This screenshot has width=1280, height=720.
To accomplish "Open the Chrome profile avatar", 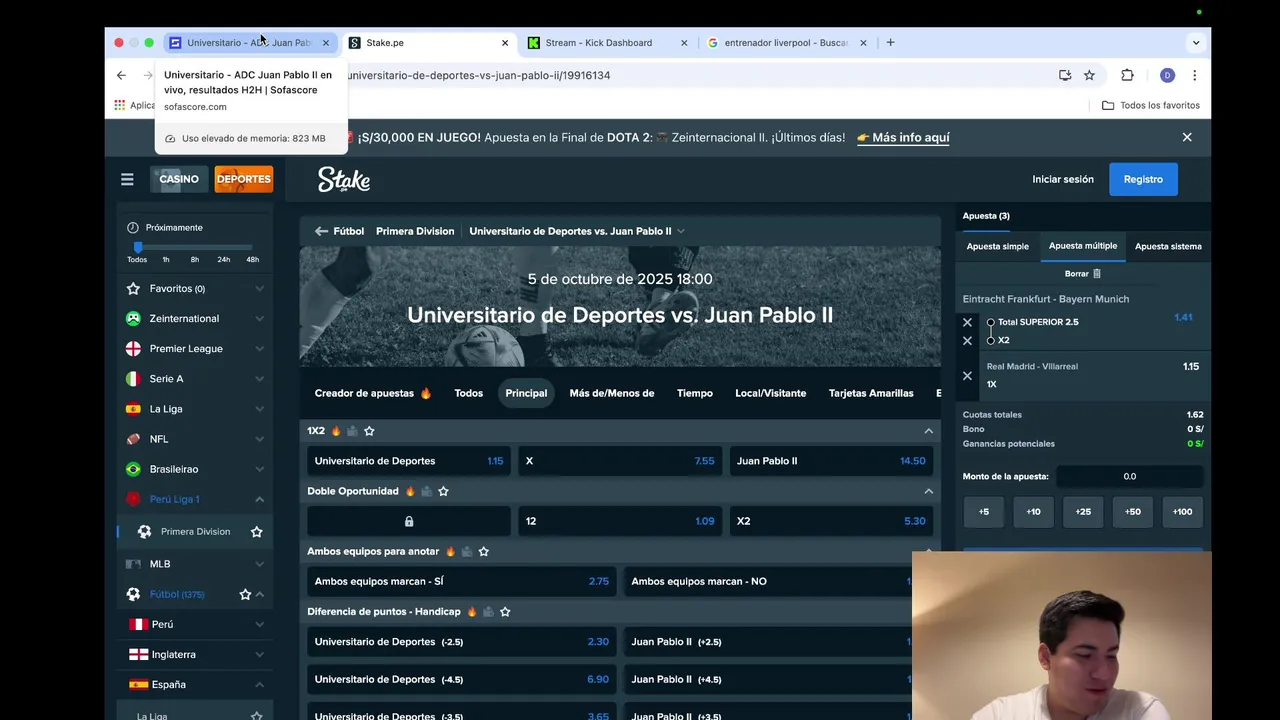I will pos(1167,75).
